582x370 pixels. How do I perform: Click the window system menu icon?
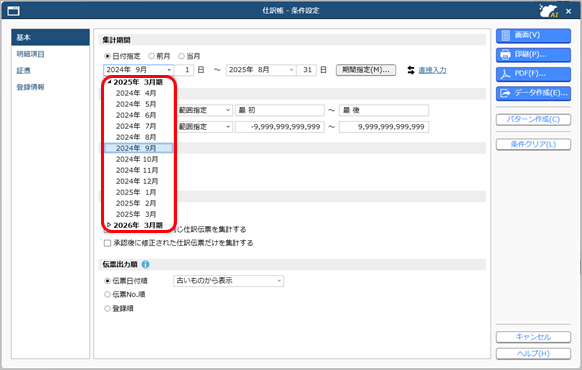coord(14,11)
